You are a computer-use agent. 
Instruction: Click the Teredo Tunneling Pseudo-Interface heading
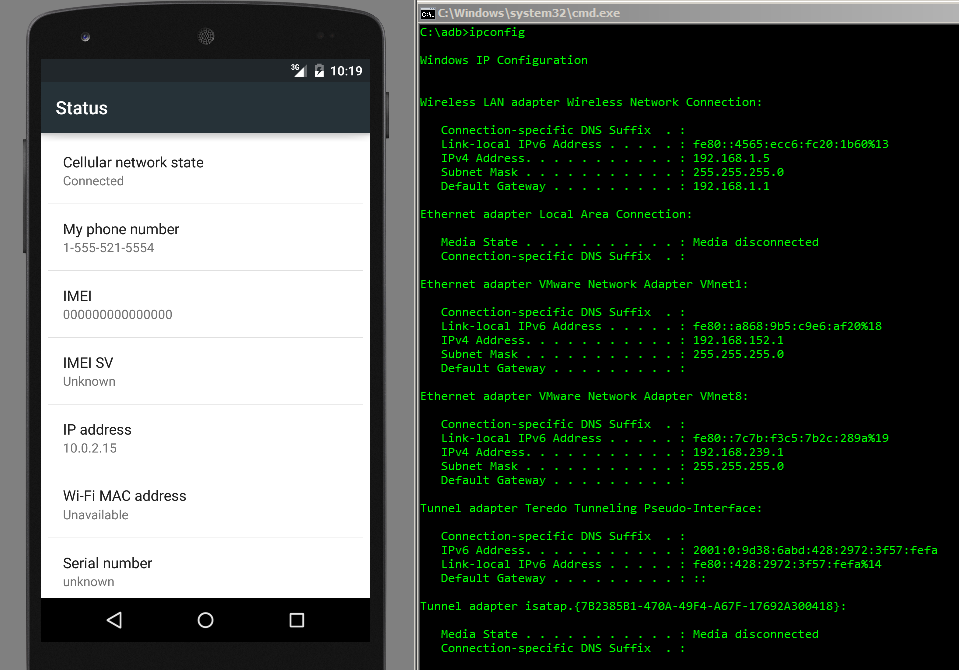click(x=591, y=508)
